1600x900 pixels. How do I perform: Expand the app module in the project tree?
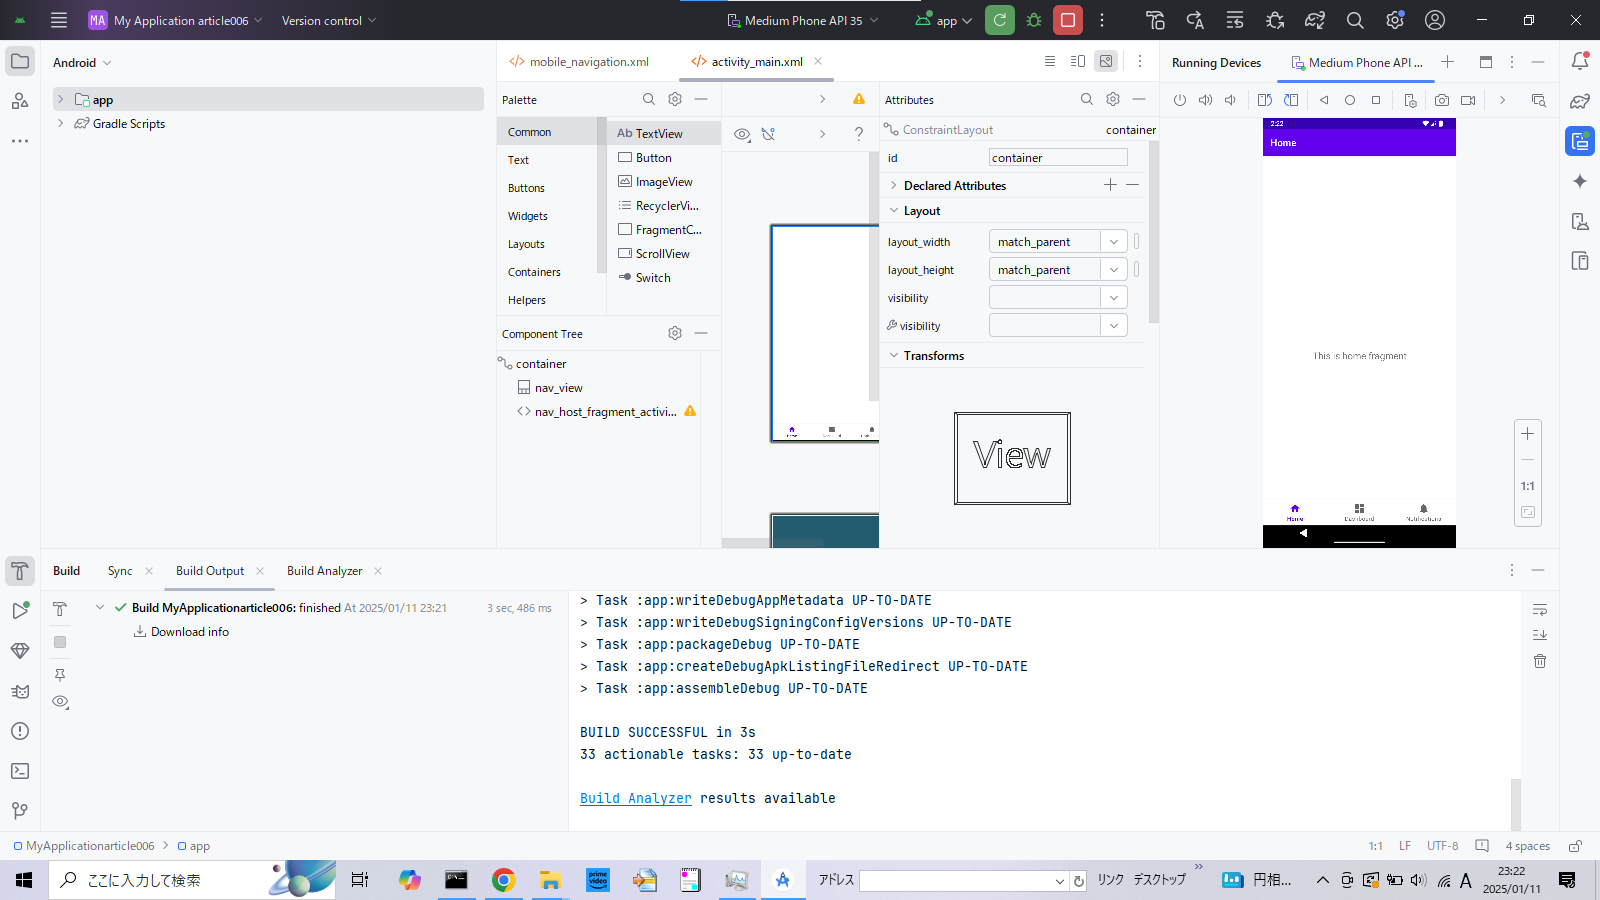tap(60, 99)
